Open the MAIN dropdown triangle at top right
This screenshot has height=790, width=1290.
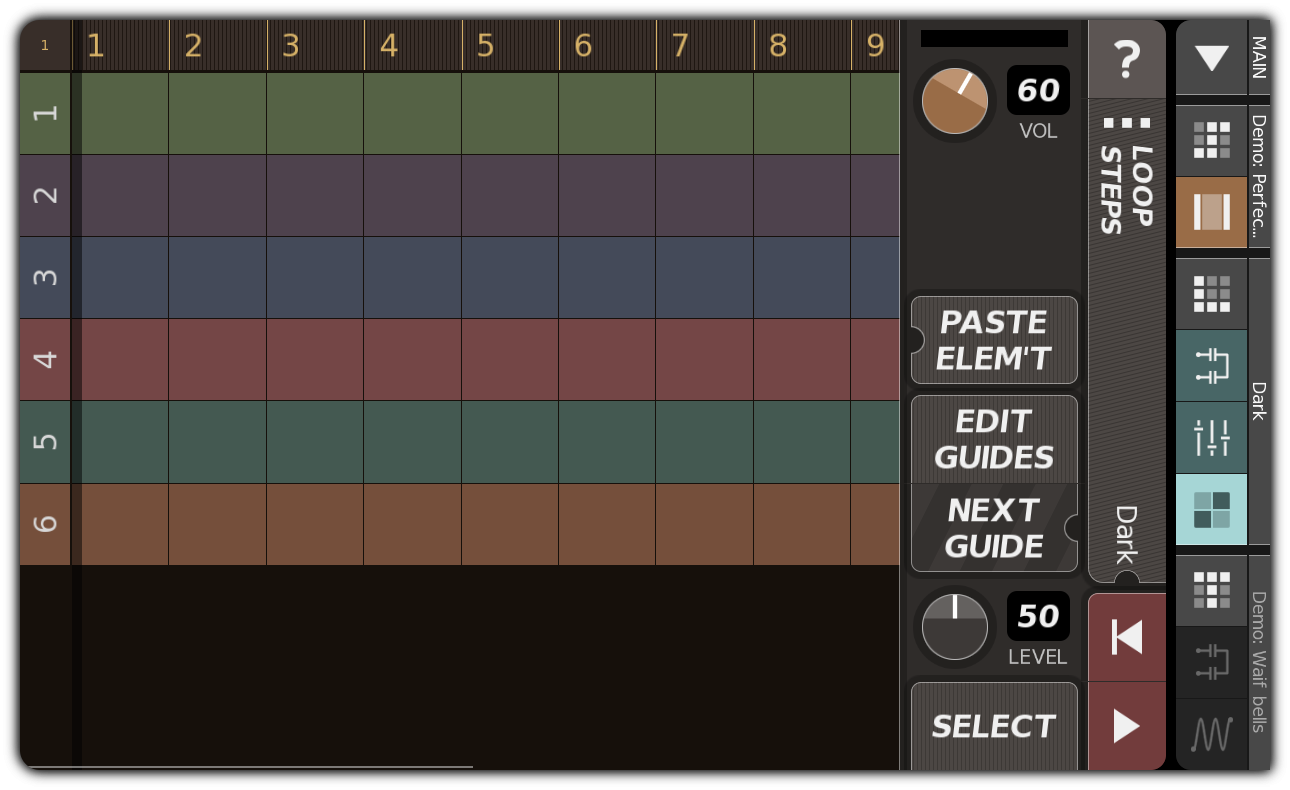pyautogui.click(x=1211, y=58)
